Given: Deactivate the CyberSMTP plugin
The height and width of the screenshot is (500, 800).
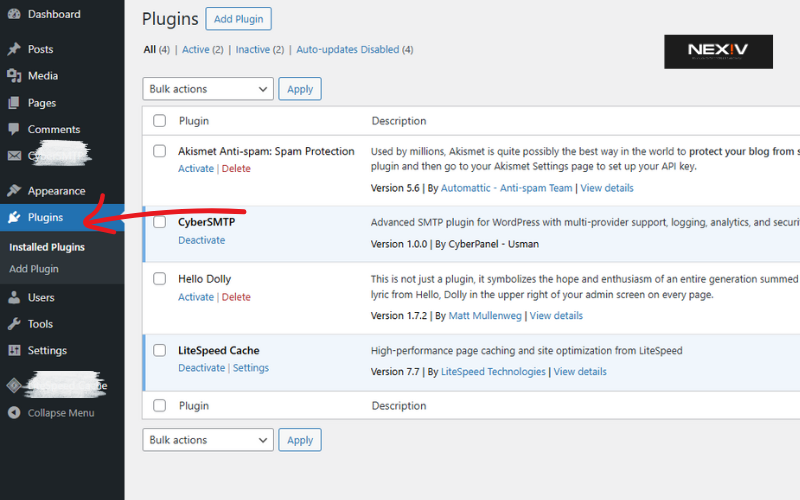Looking at the screenshot, I should point(202,240).
